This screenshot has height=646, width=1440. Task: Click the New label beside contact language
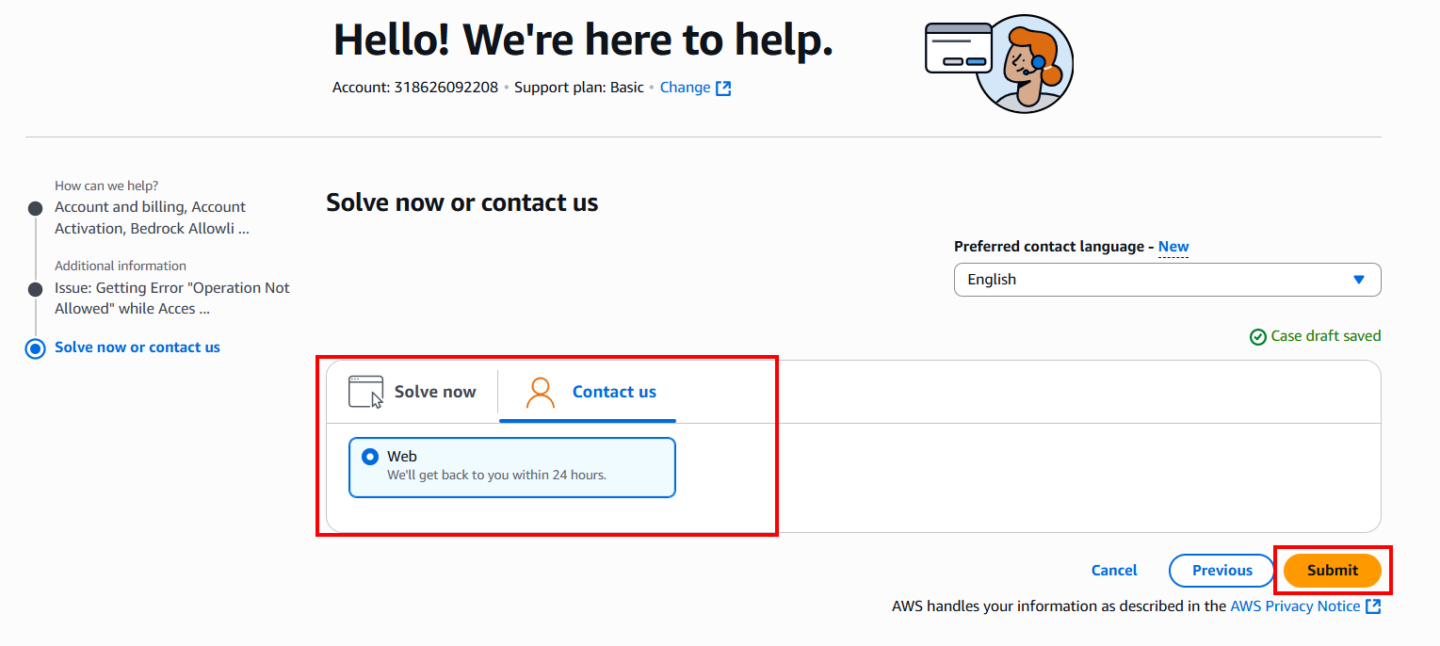(x=1173, y=246)
